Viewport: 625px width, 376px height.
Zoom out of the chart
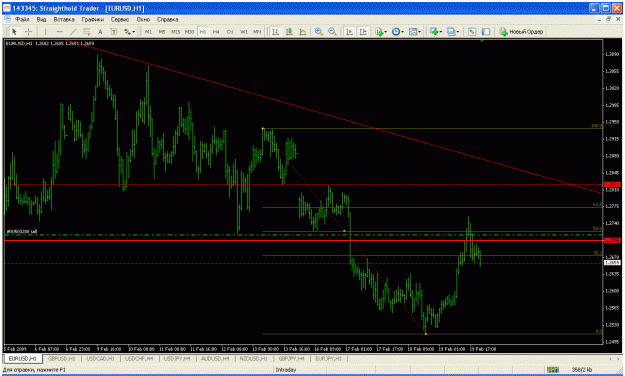332,32
